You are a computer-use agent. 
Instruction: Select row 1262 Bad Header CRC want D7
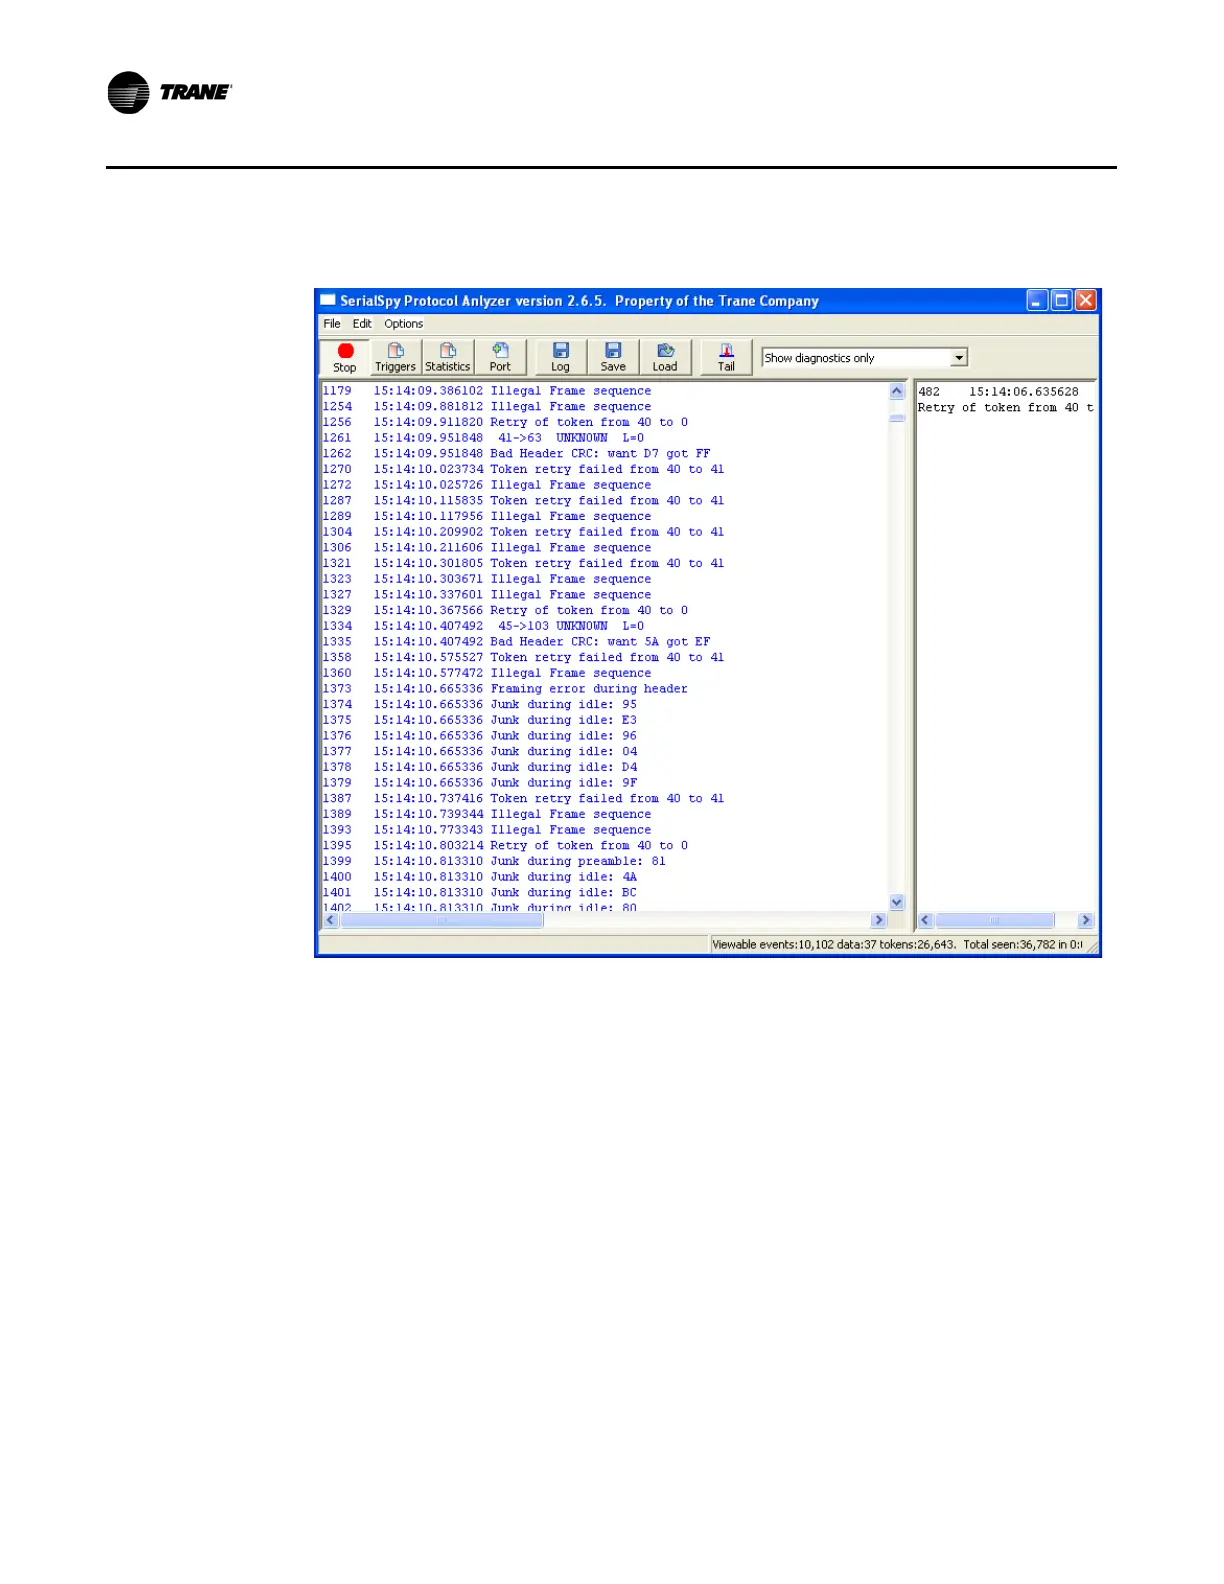coord(516,454)
